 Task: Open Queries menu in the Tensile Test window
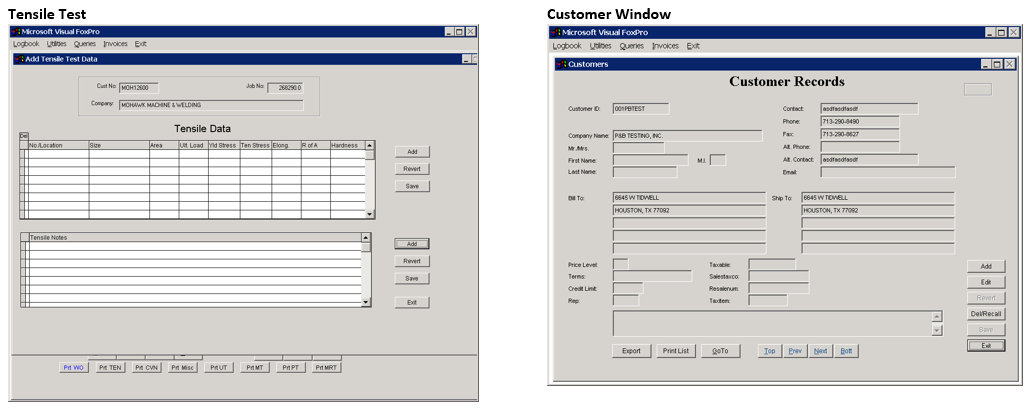point(85,44)
